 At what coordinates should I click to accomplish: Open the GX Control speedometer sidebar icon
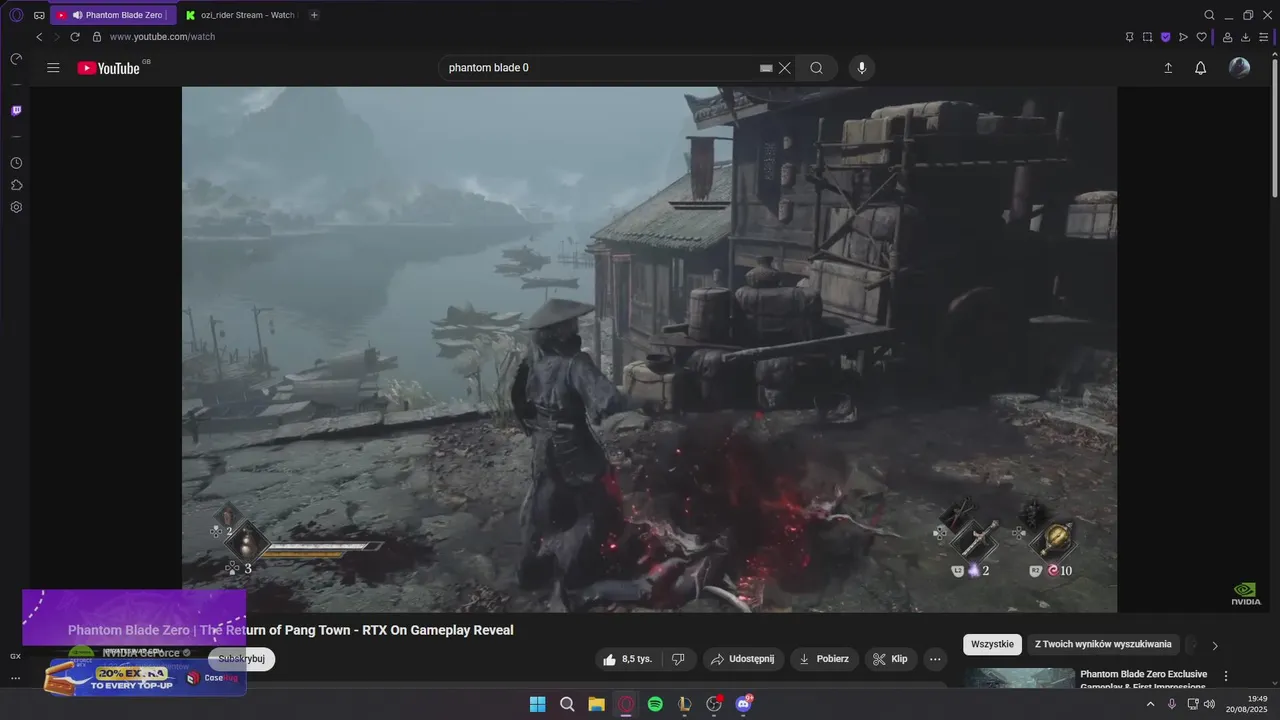(x=16, y=60)
